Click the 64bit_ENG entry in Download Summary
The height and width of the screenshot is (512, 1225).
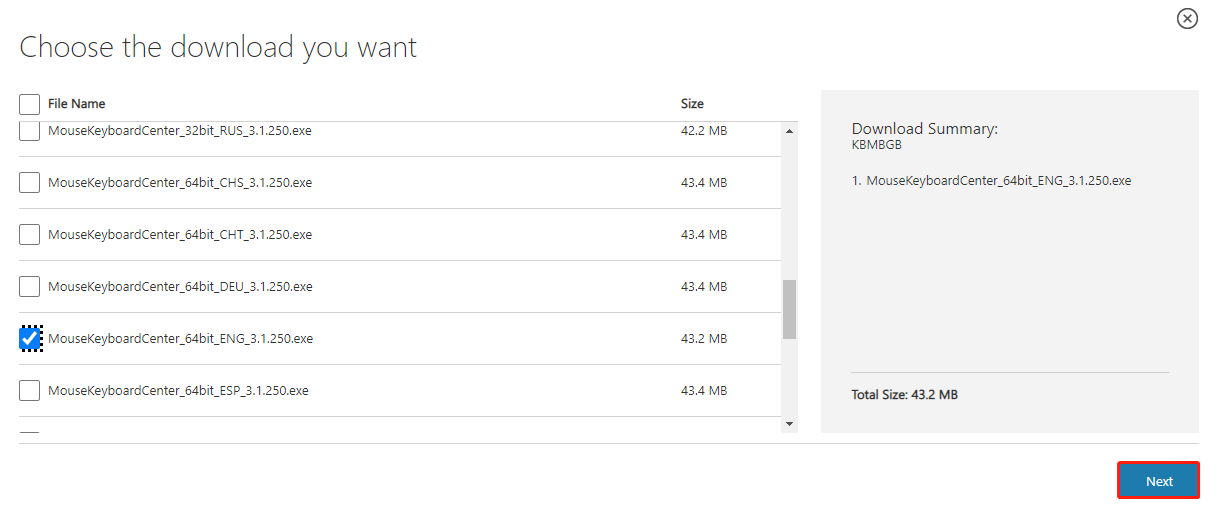pos(998,181)
